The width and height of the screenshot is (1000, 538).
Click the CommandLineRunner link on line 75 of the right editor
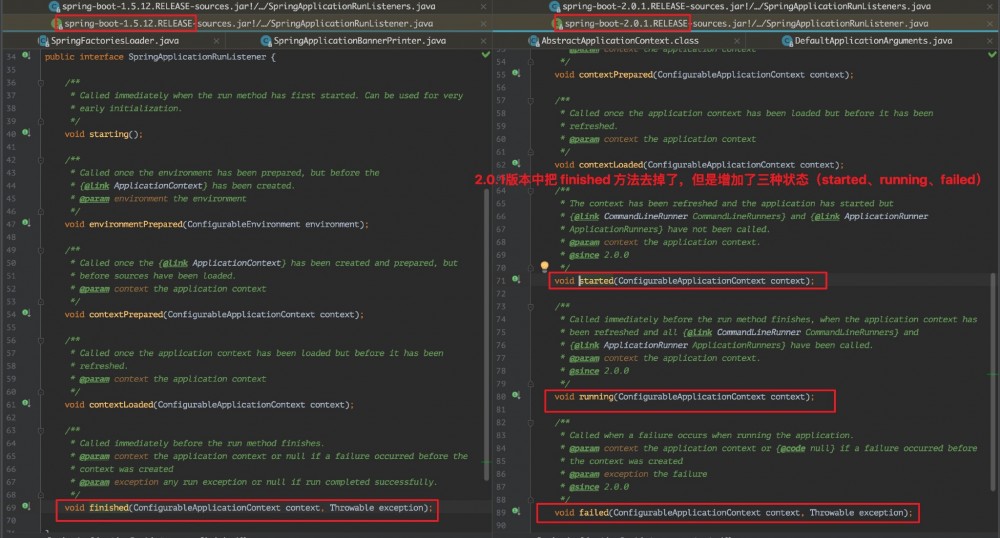758,332
